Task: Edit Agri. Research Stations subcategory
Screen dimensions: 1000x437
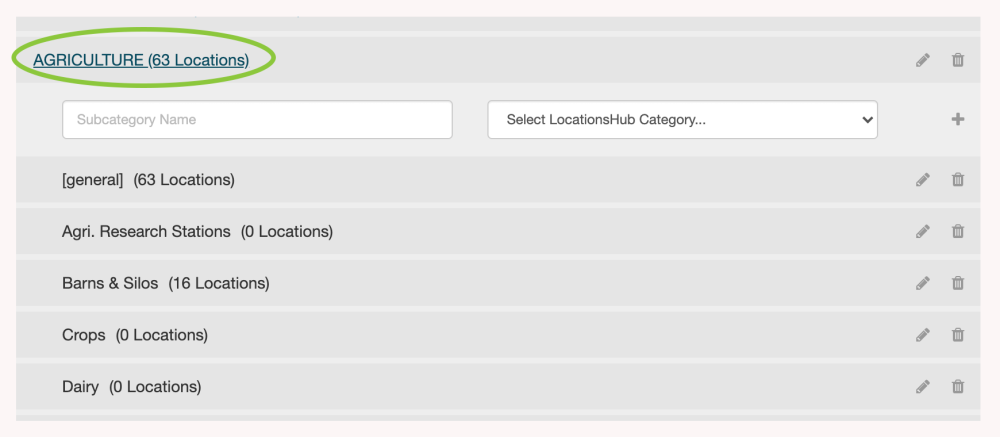Action: coord(922,232)
